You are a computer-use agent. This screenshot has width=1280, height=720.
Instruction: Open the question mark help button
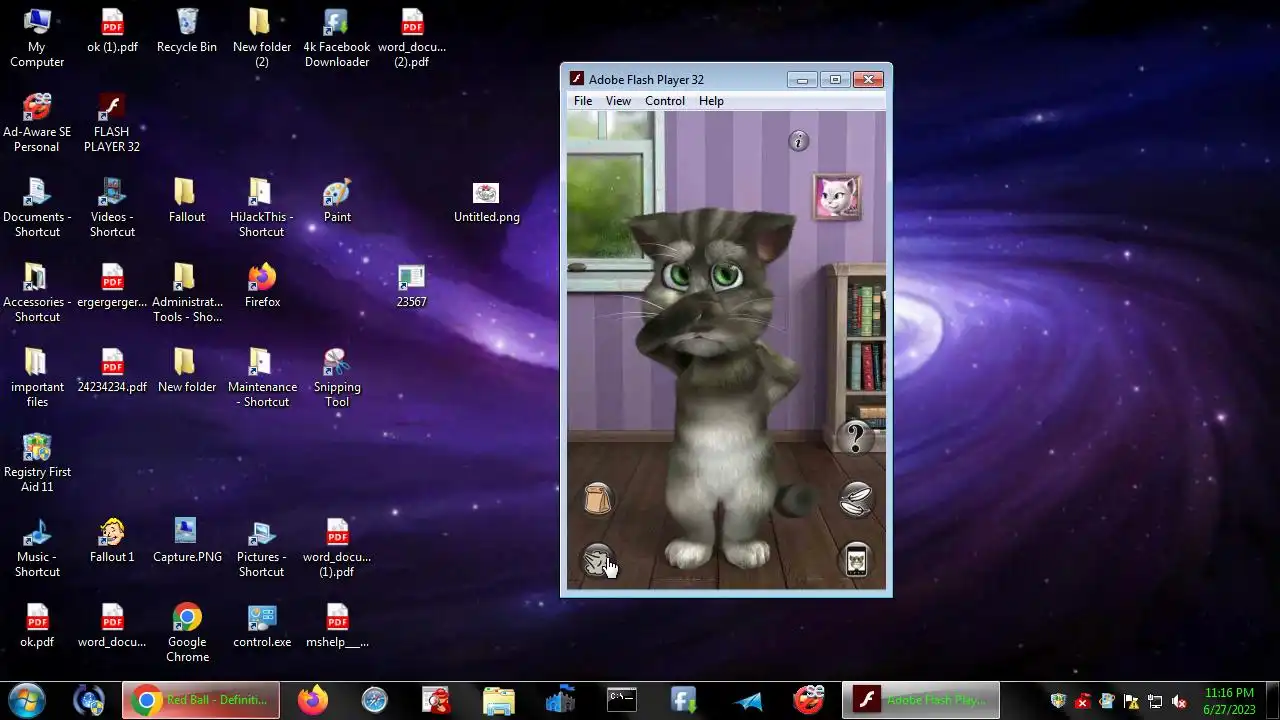(856, 438)
